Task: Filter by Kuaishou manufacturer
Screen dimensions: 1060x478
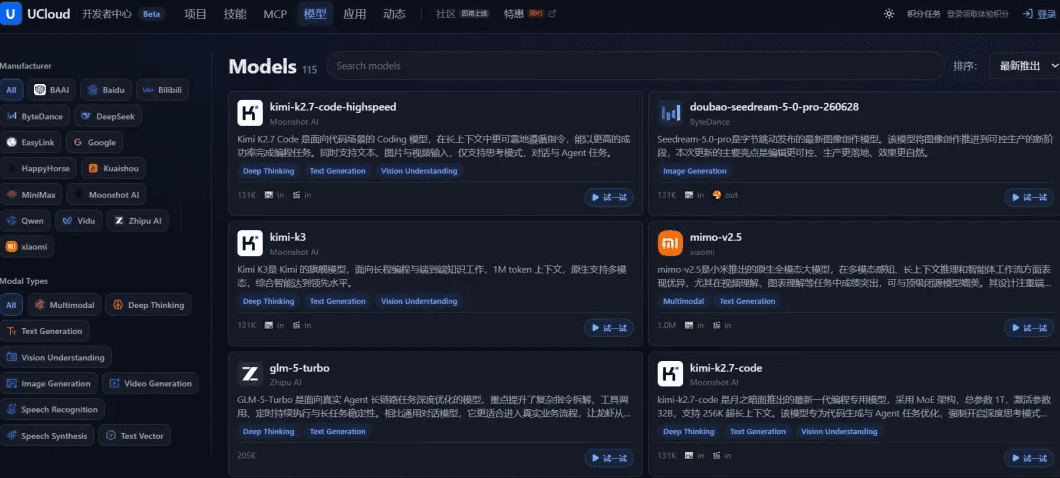Action: (x=114, y=168)
